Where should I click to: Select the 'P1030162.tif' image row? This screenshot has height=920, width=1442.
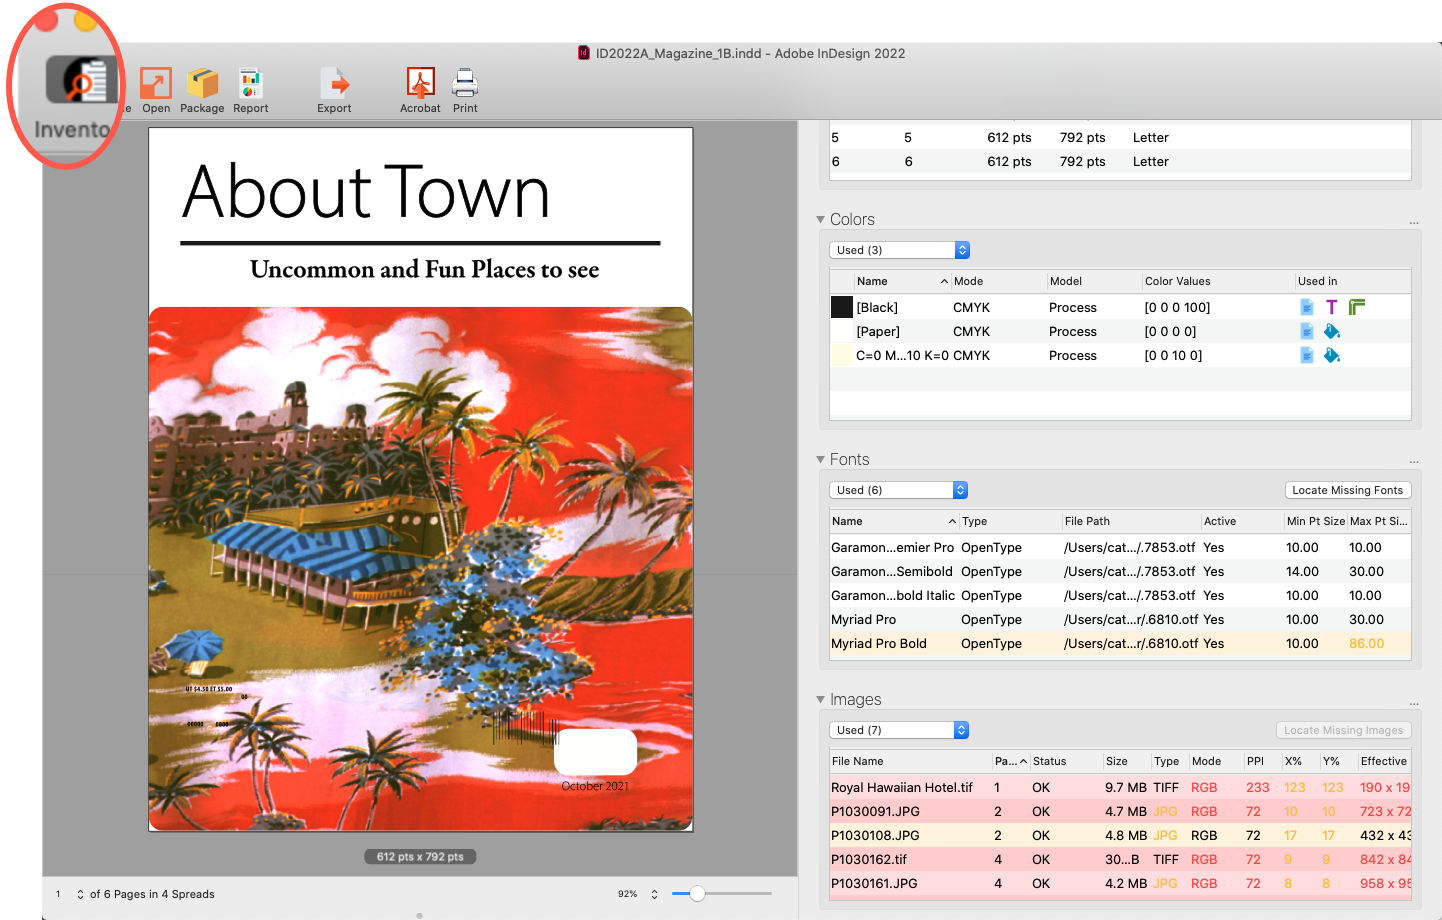(x=1120, y=859)
